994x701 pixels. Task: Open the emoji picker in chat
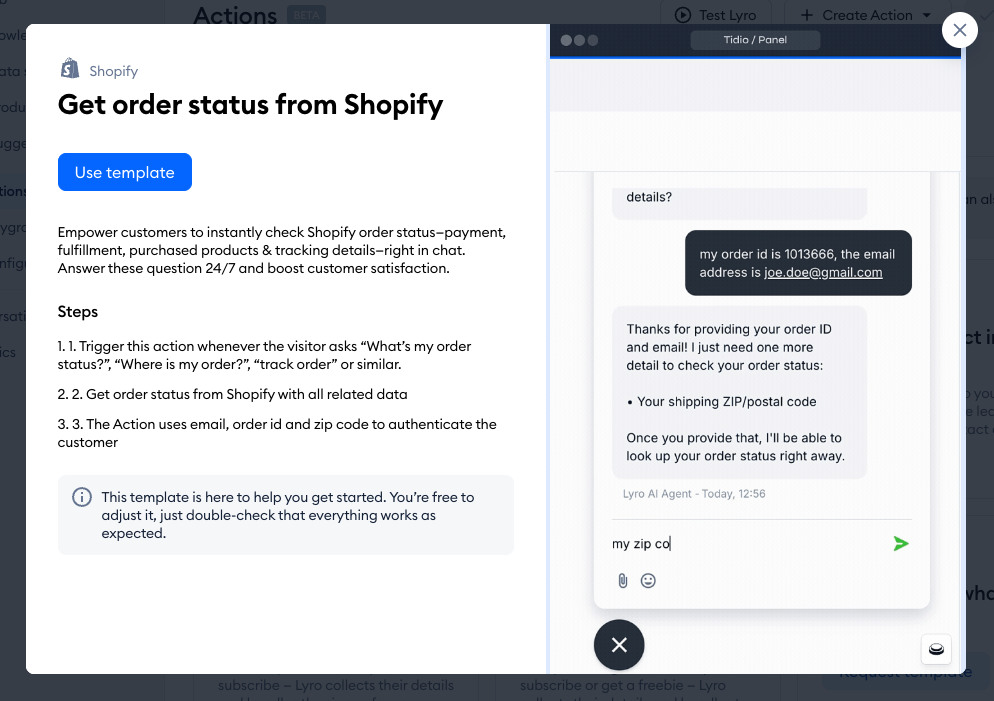tap(648, 580)
